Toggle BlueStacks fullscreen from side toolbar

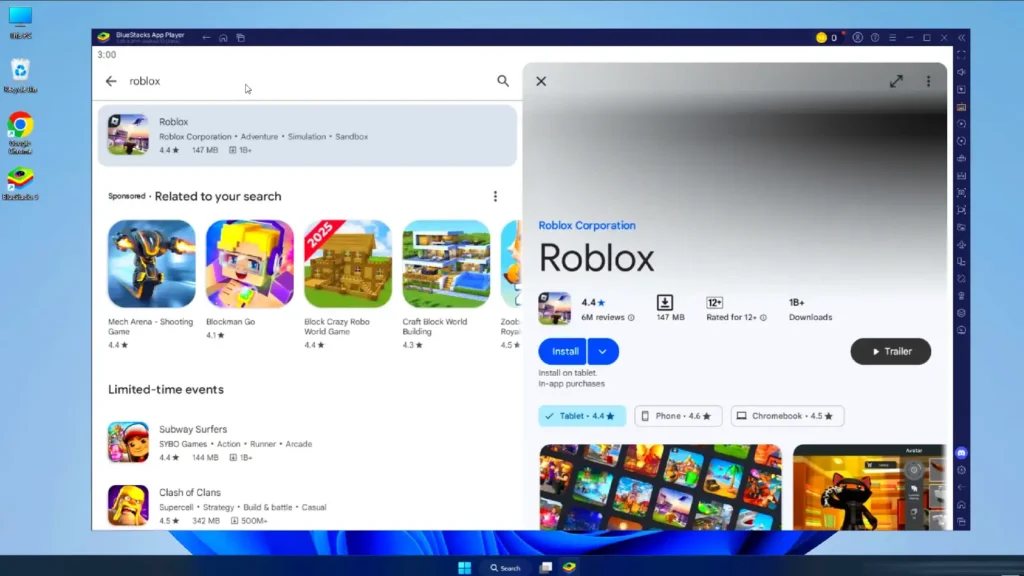[961, 56]
